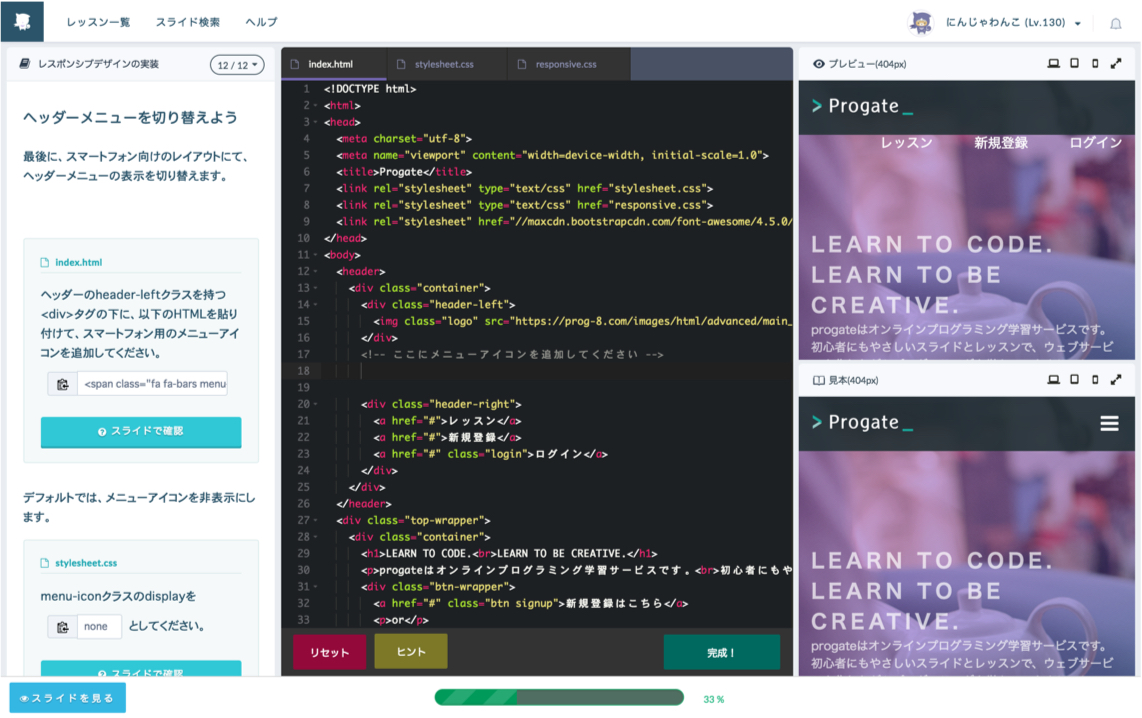1142x718 pixels.
Task: Switch the プレビュー panel to laptop view
Action: click(1053, 64)
